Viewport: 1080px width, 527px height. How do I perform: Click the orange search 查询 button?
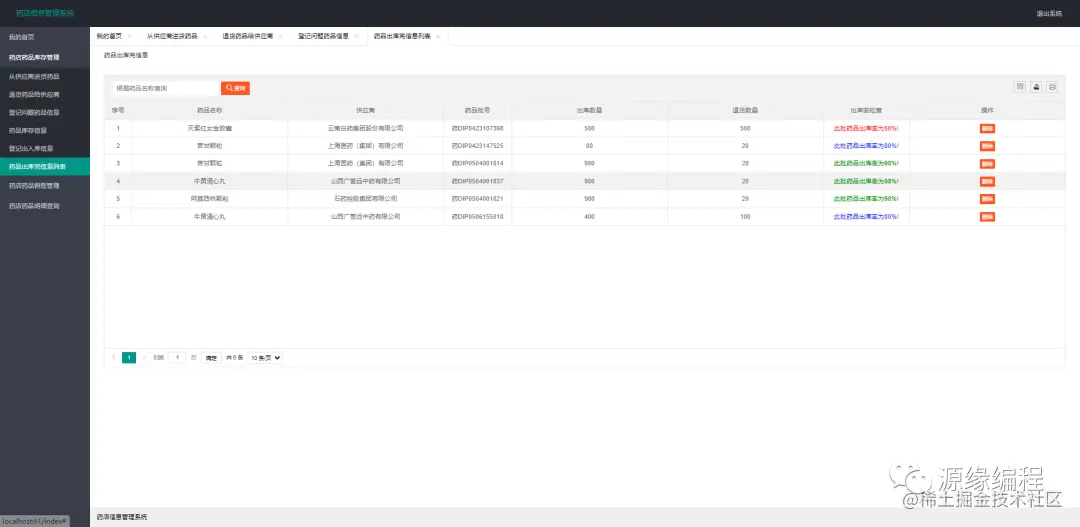tap(235, 88)
